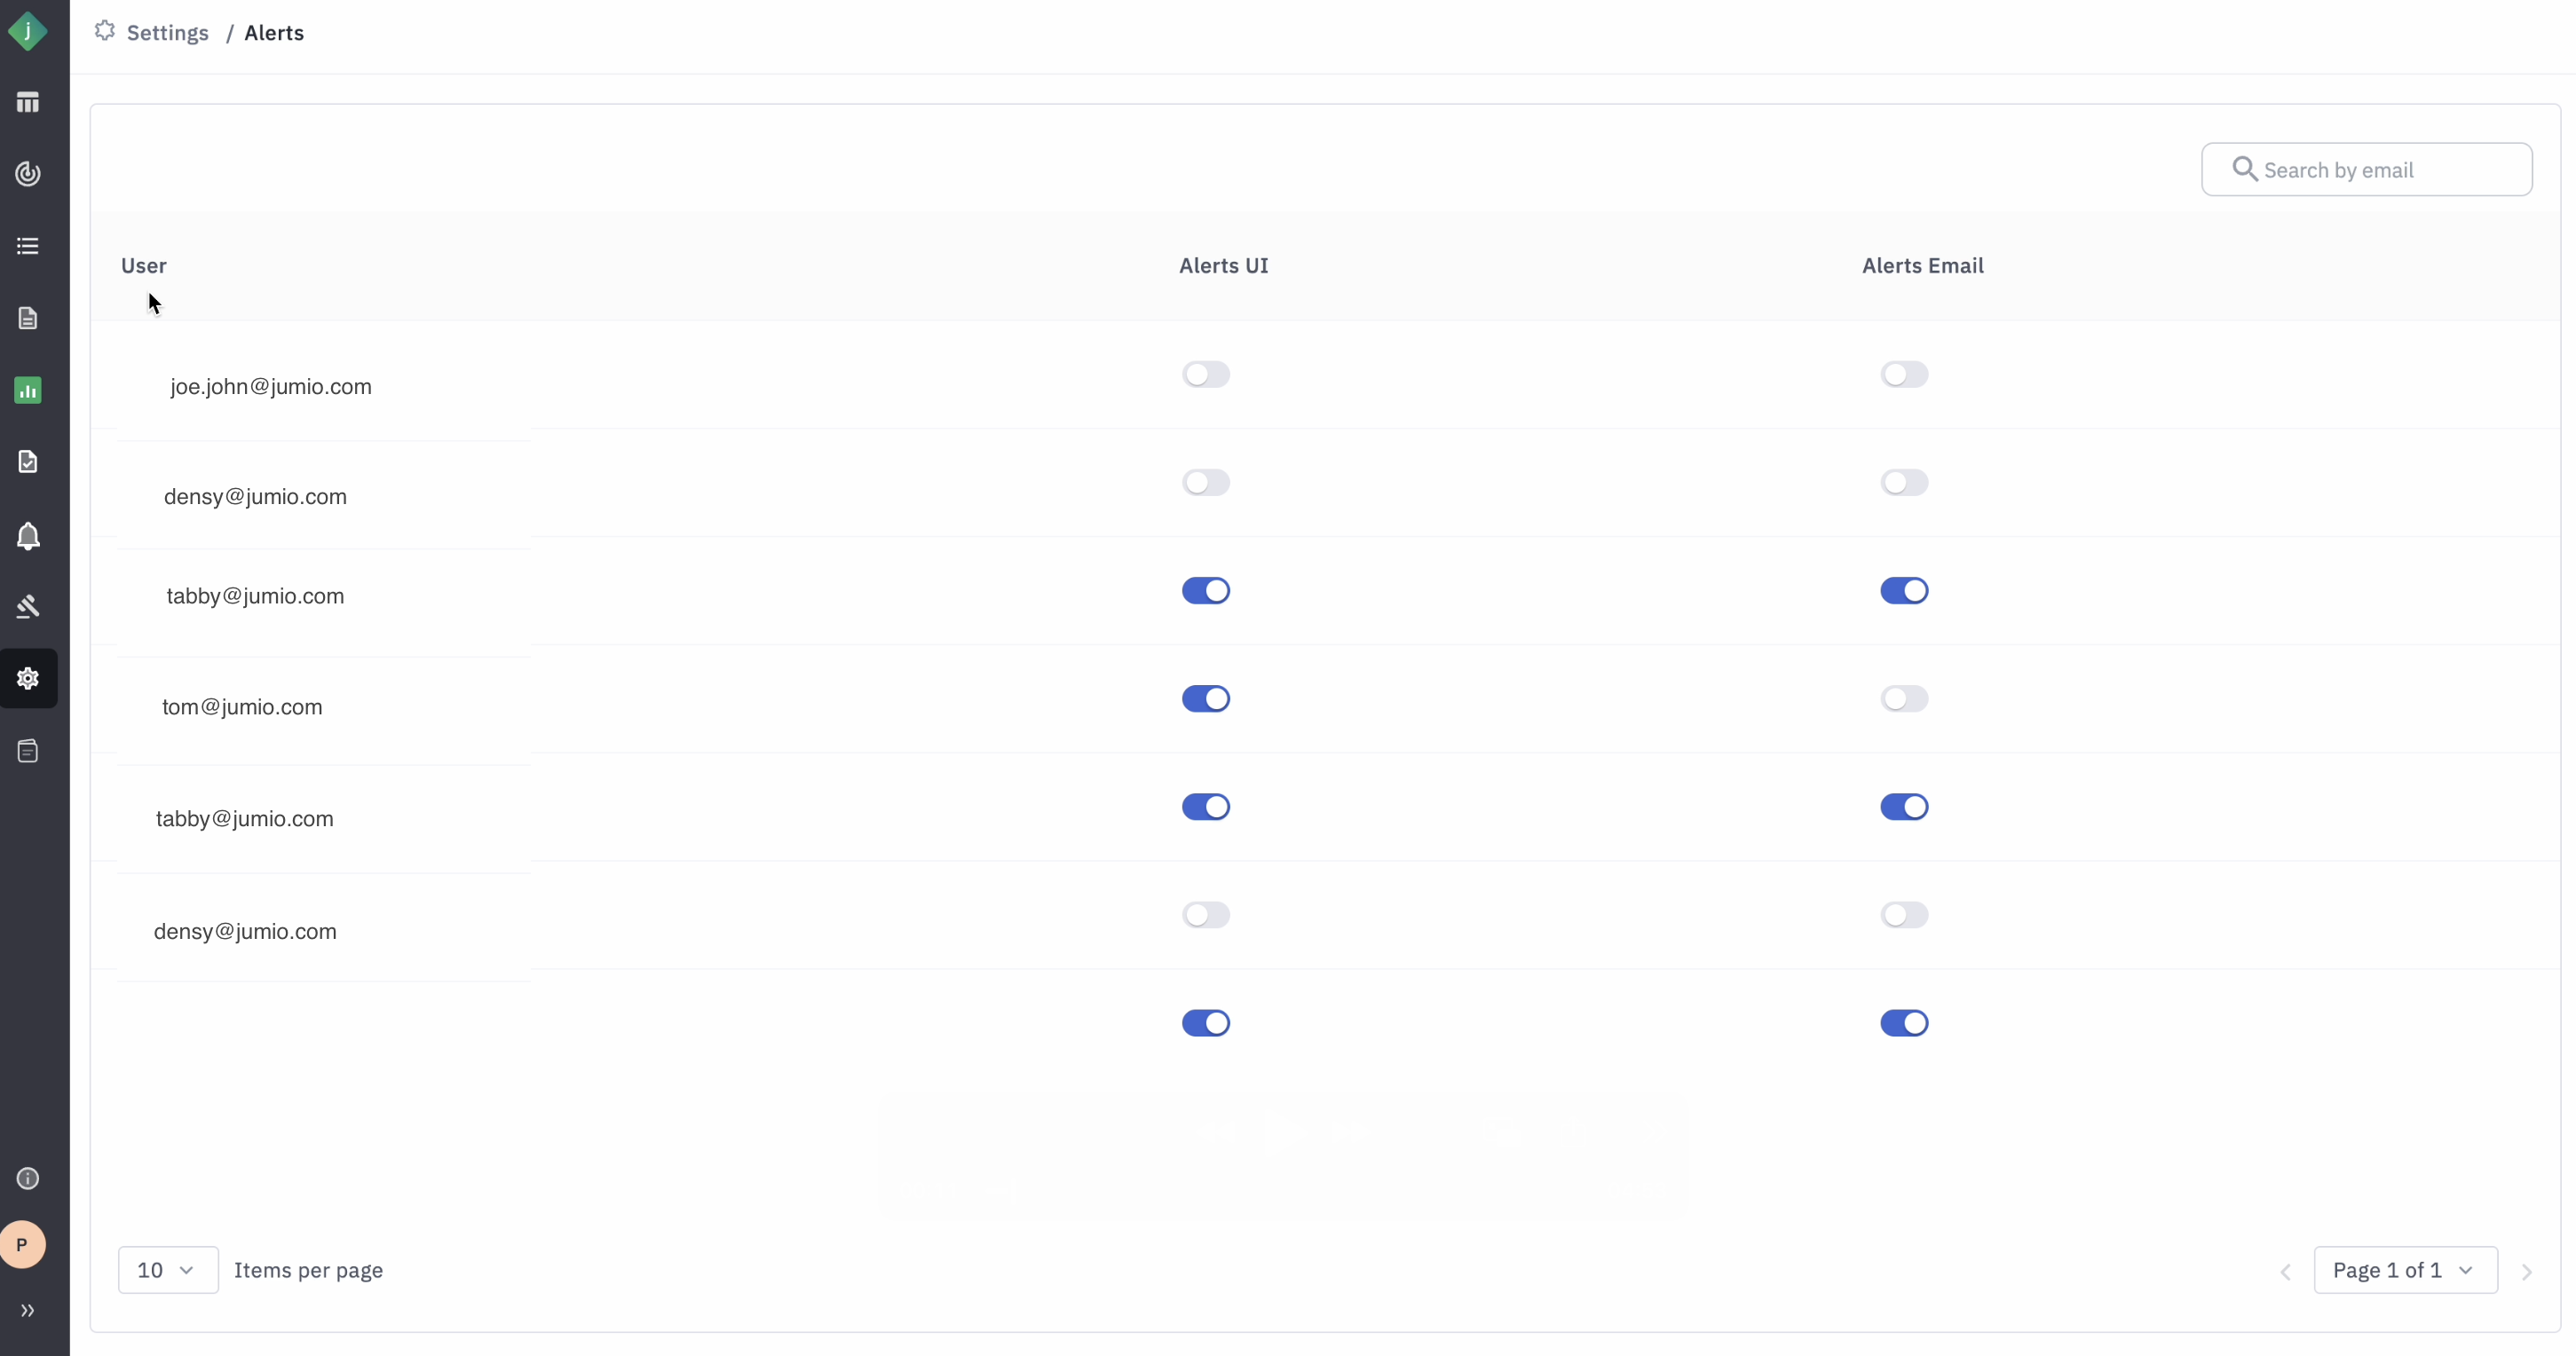Enable Alerts Email for tom@jumio.com
This screenshot has width=2576, height=1356.
[x=1903, y=699]
